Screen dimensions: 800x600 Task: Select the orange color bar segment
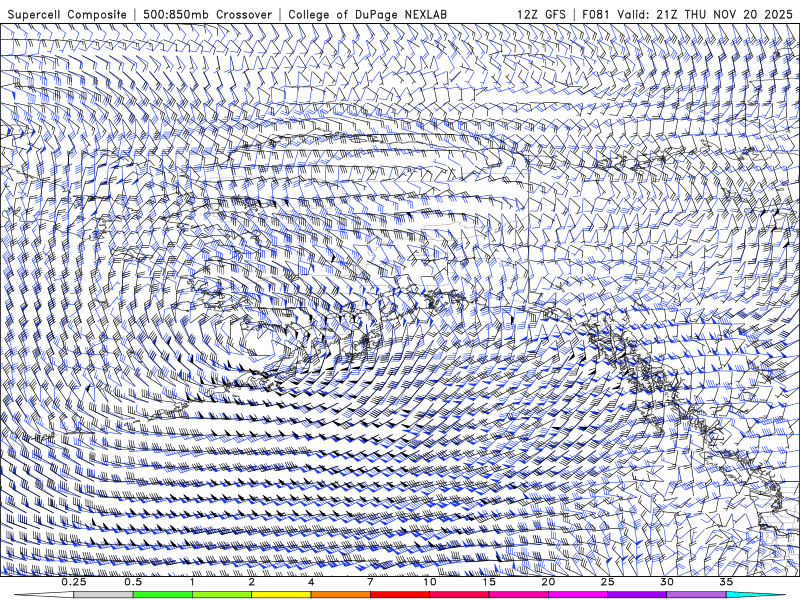click(x=340, y=595)
